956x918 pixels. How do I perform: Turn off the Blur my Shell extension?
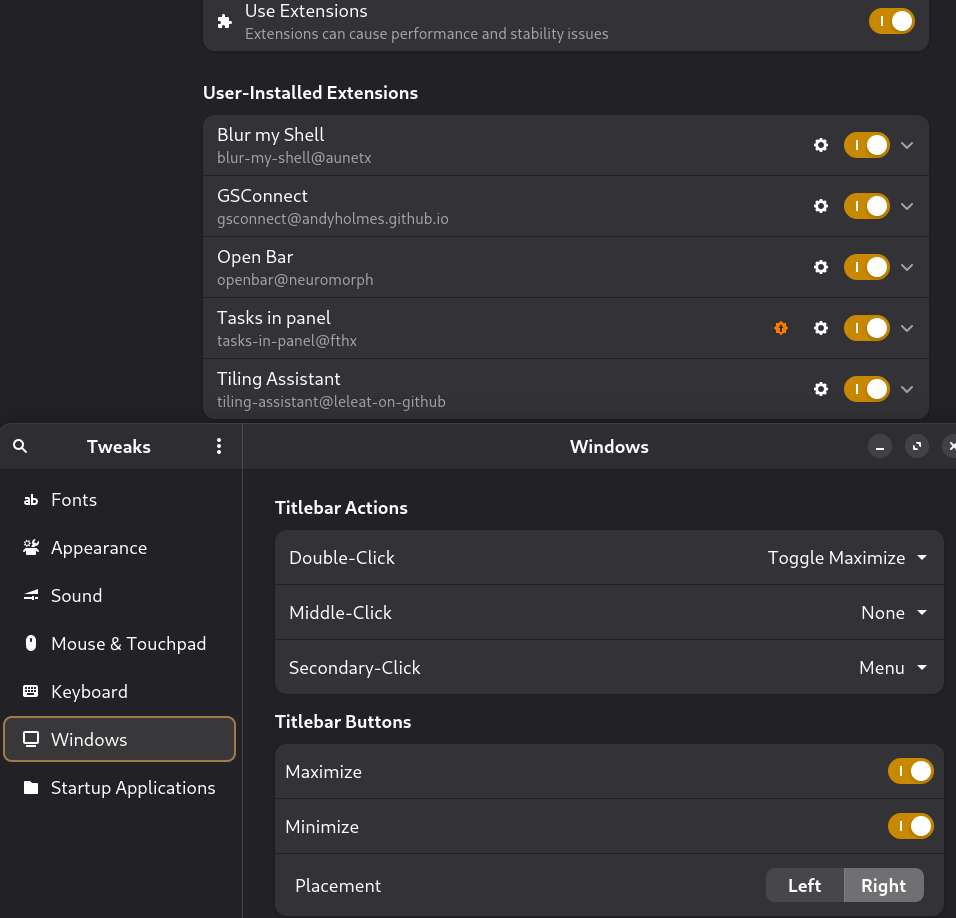click(x=866, y=145)
